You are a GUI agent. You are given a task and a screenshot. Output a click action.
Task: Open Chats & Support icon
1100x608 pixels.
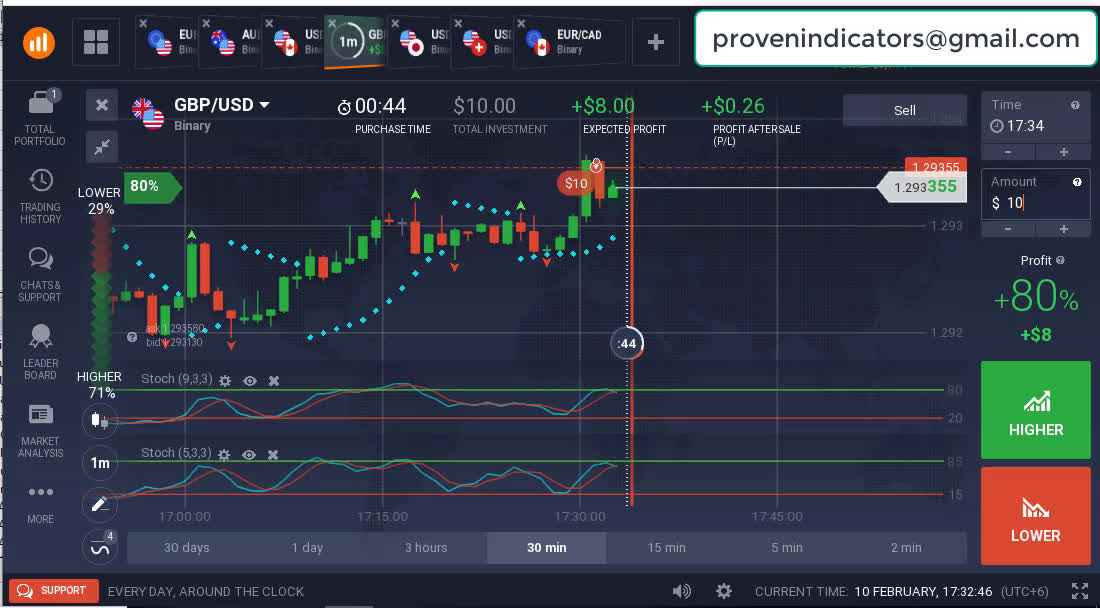(40, 273)
